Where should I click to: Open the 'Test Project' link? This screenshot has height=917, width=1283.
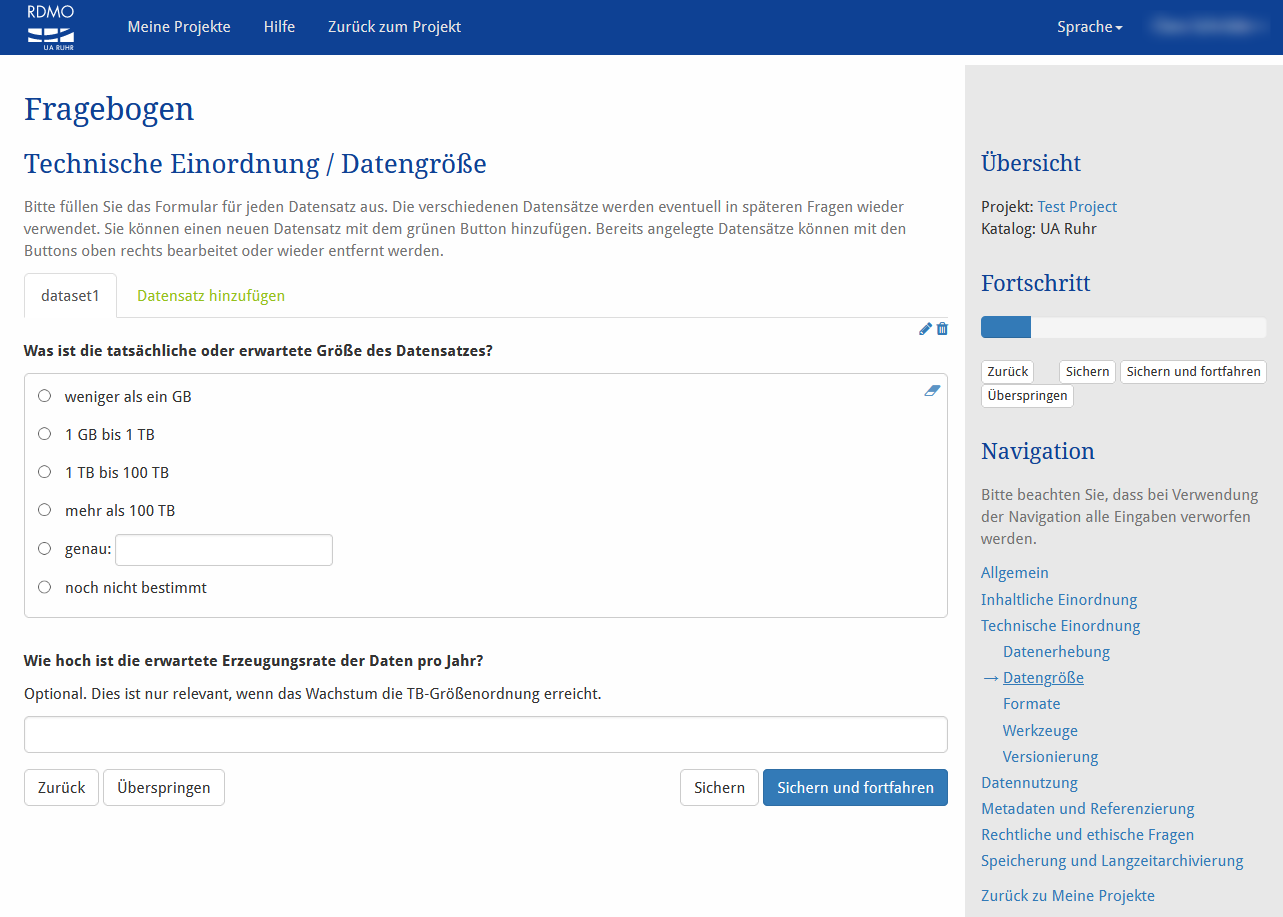coord(1077,207)
